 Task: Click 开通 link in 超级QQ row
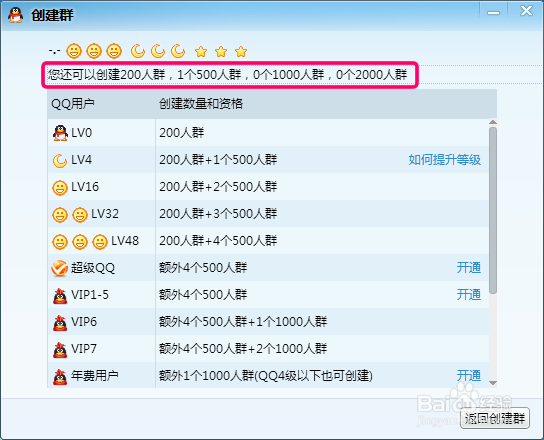[x=469, y=268]
